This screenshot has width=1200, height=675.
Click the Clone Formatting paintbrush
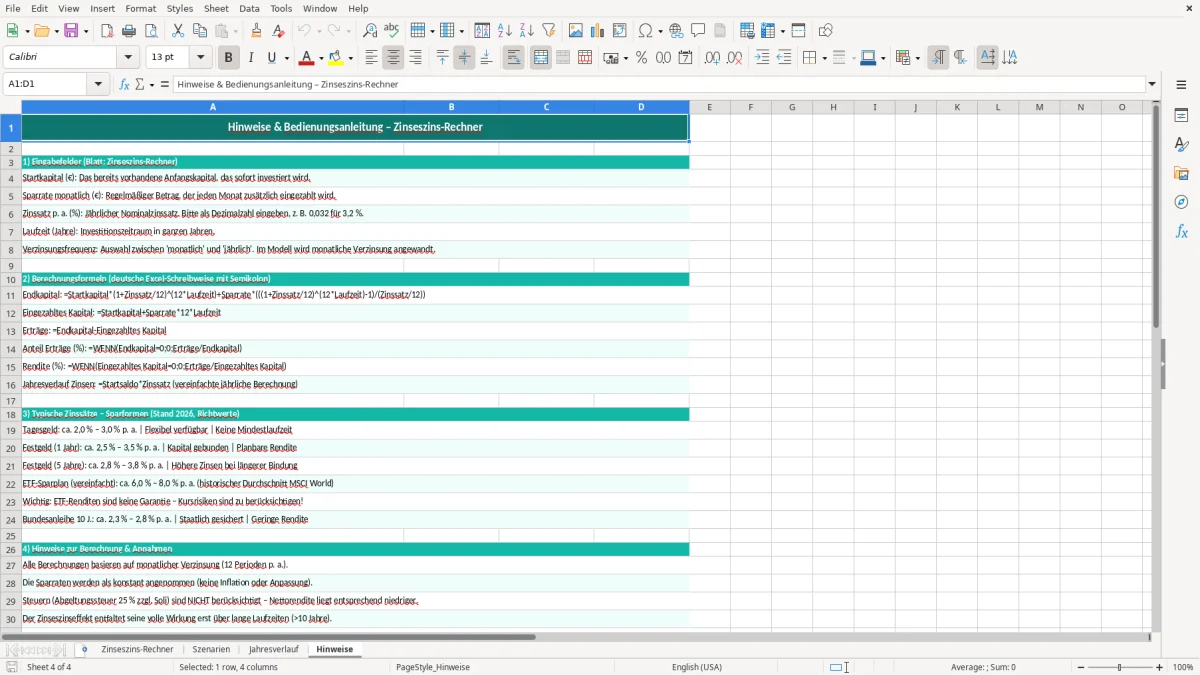tap(256, 31)
